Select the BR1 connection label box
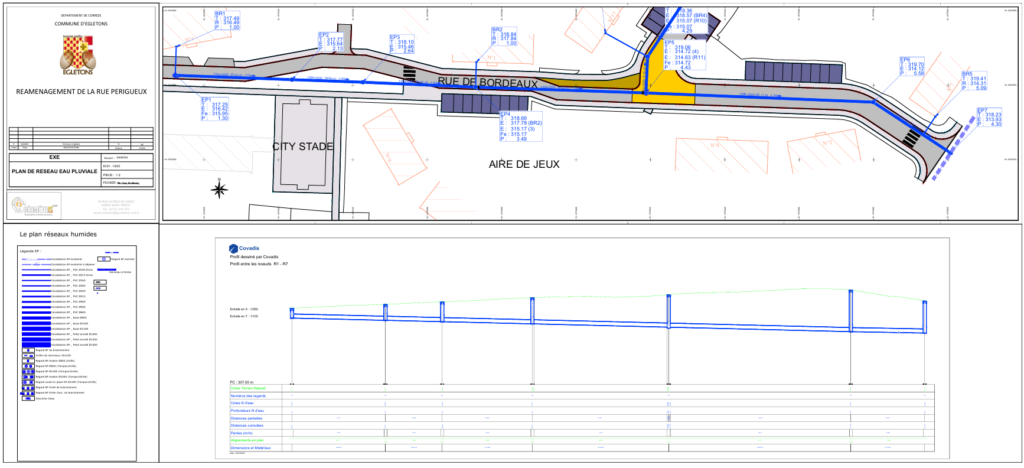The width and height of the screenshot is (1024, 468). [x=227, y=20]
